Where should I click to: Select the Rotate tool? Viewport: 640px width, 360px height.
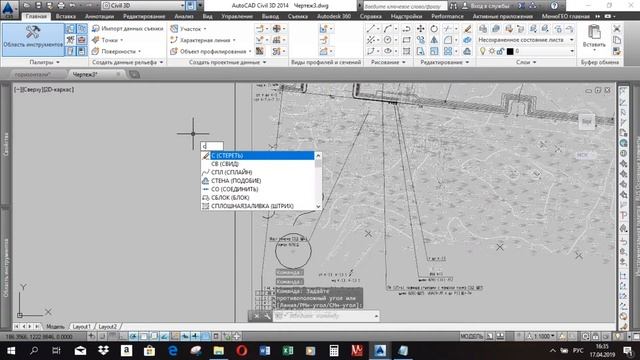pos(434,29)
